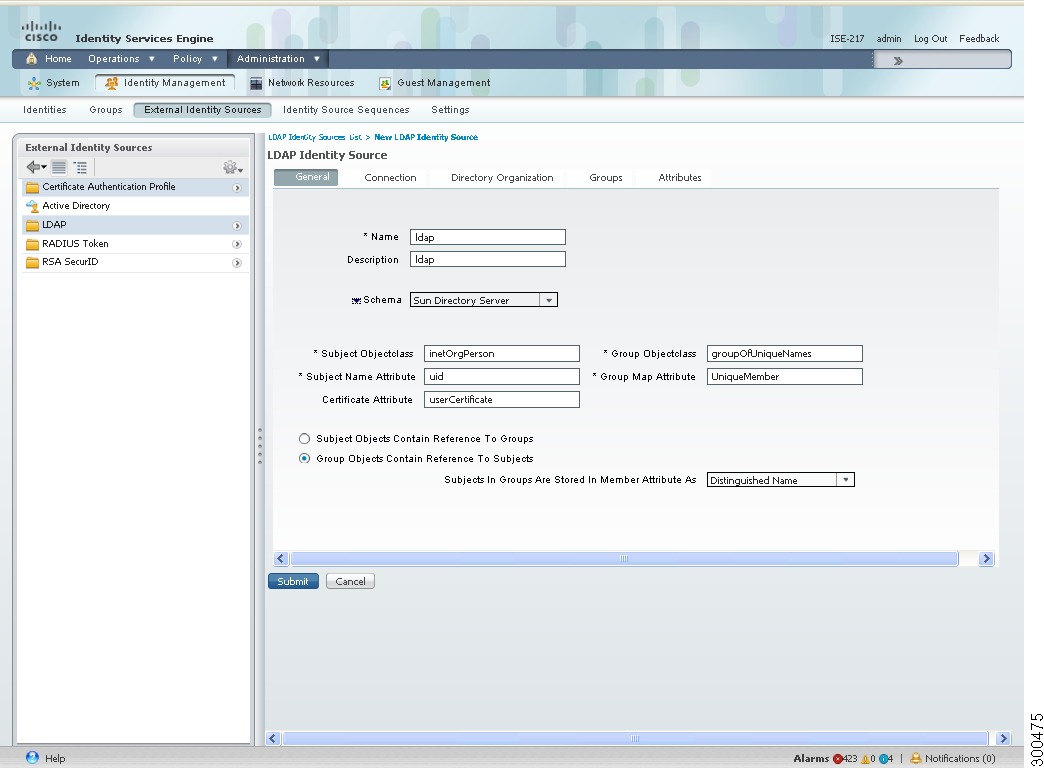Follow the LDAP Identity Sources List breadcrumb
The image size is (1044, 768).
(x=315, y=137)
